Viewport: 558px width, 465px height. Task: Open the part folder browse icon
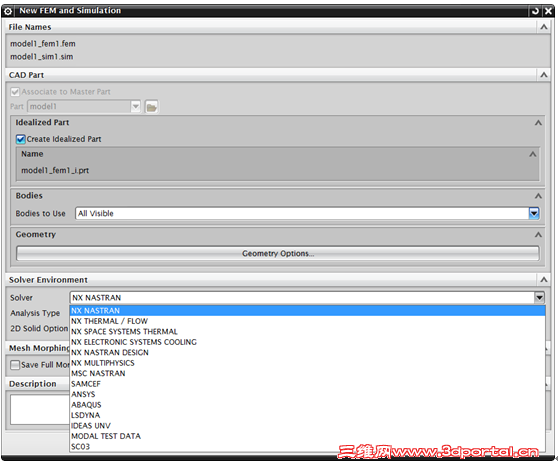[x=152, y=107]
